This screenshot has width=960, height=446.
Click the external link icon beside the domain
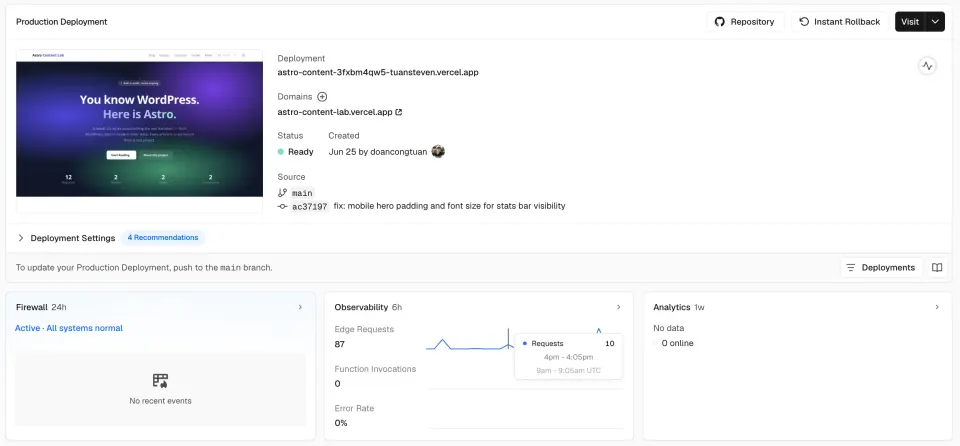(399, 112)
